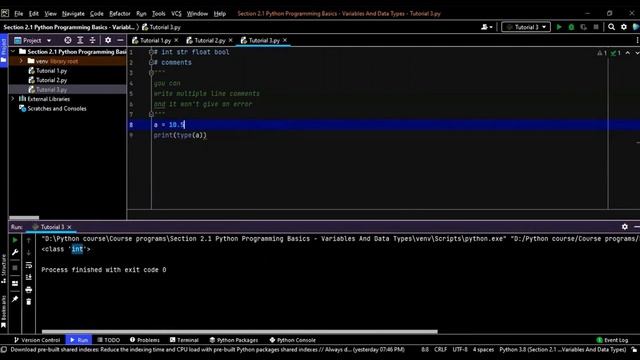Run Tutorial 3 with the green play button
The image size is (640, 360).
point(559,27)
